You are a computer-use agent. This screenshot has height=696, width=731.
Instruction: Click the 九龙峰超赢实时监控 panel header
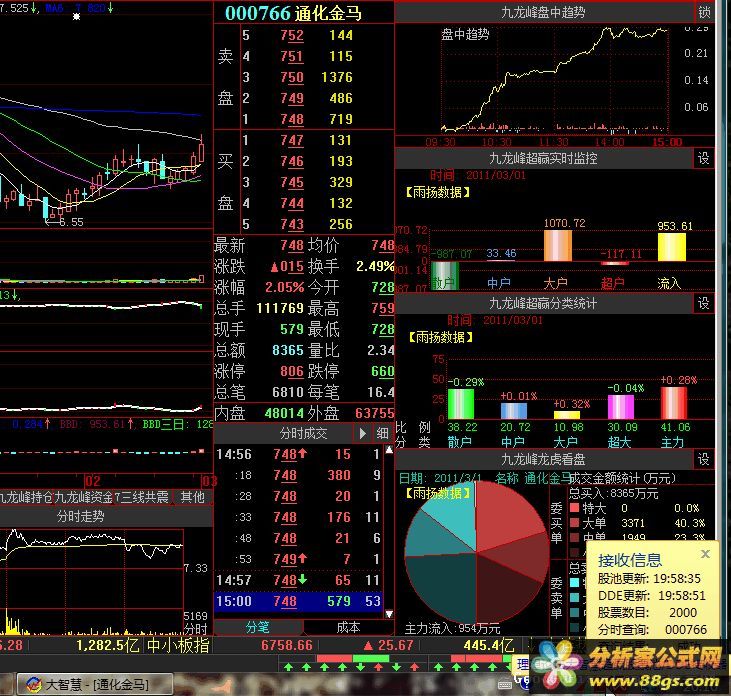click(x=544, y=158)
